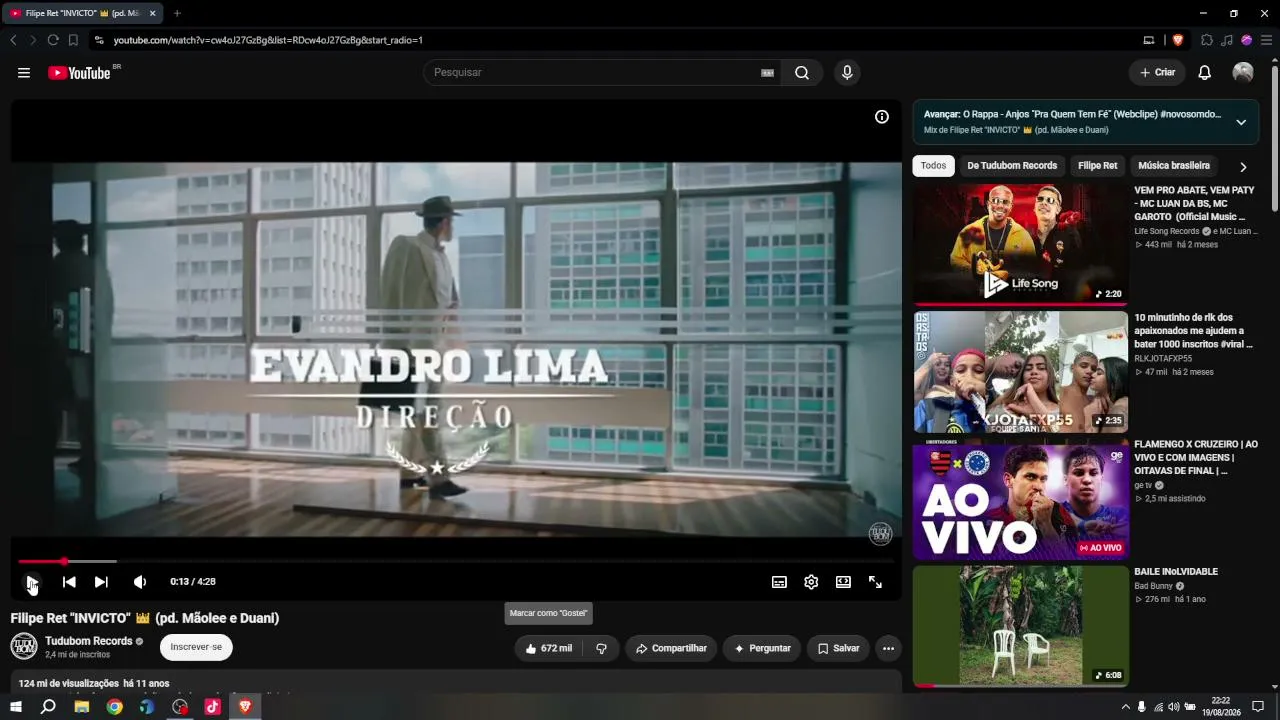Open the YouTube guide hamburger menu

coord(24,73)
